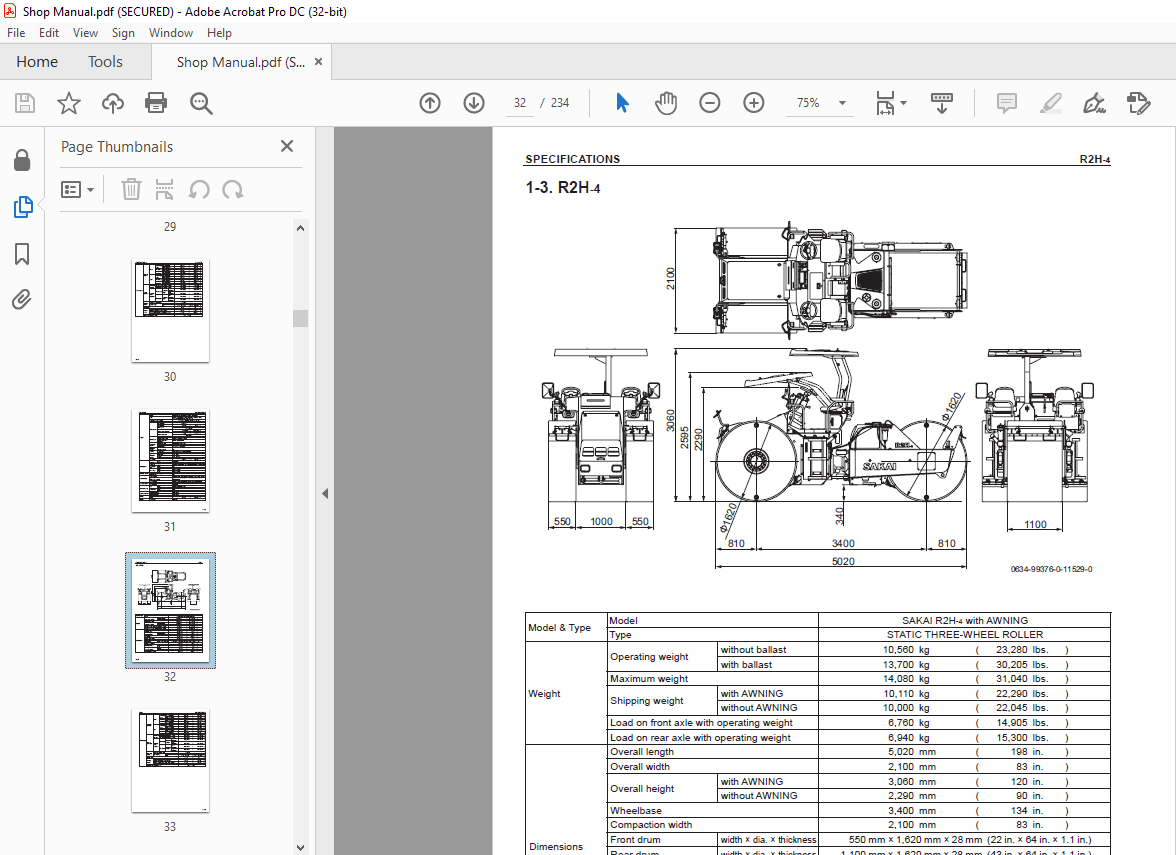Image resolution: width=1176 pixels, height=855 pixels.
Task: Click the Save file icon
Action: [x=25, y=103]
